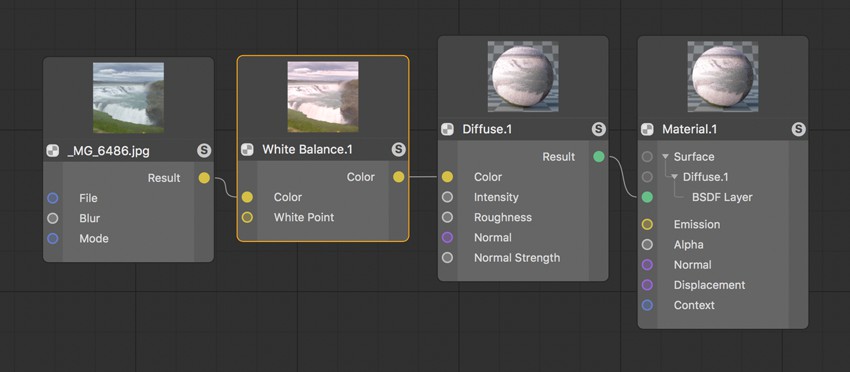The image size is (850, 372).
Task: Select the Diffuse.1 sphere preview
Action: point(523,76)
